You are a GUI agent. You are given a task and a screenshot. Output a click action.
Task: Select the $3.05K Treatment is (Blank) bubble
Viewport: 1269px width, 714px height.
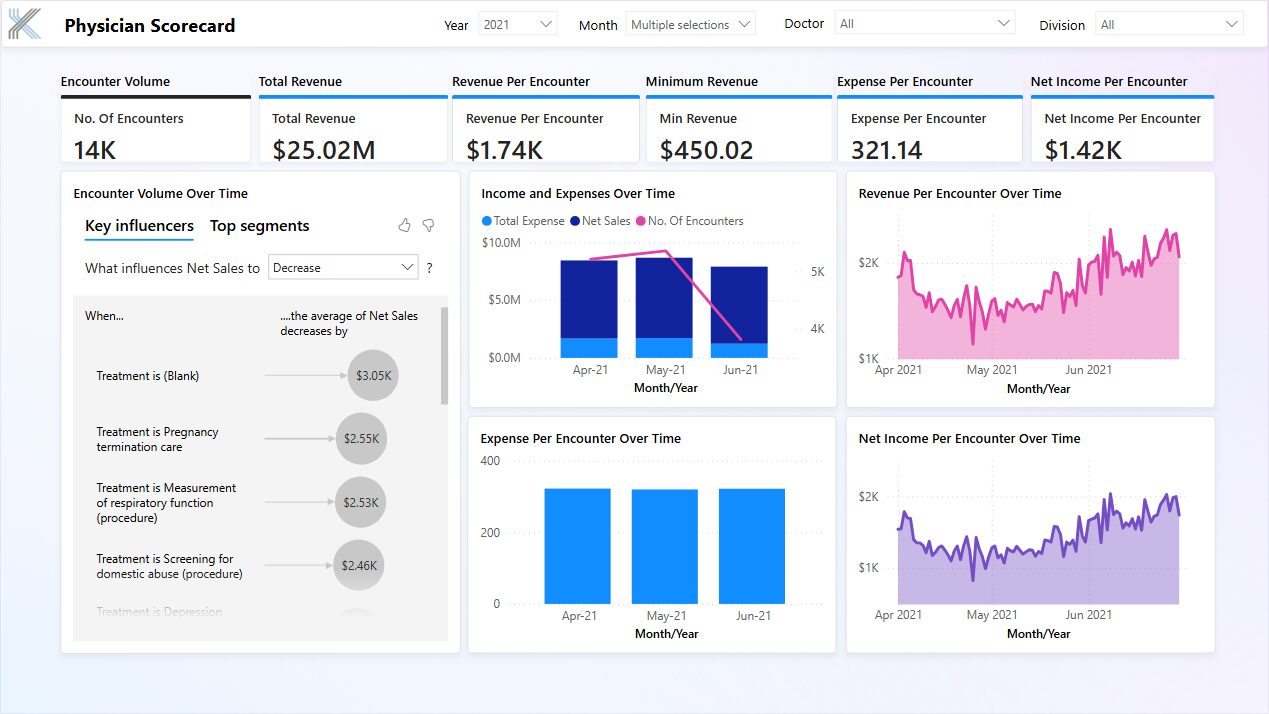pyautogui.click(x=373, y=376)
